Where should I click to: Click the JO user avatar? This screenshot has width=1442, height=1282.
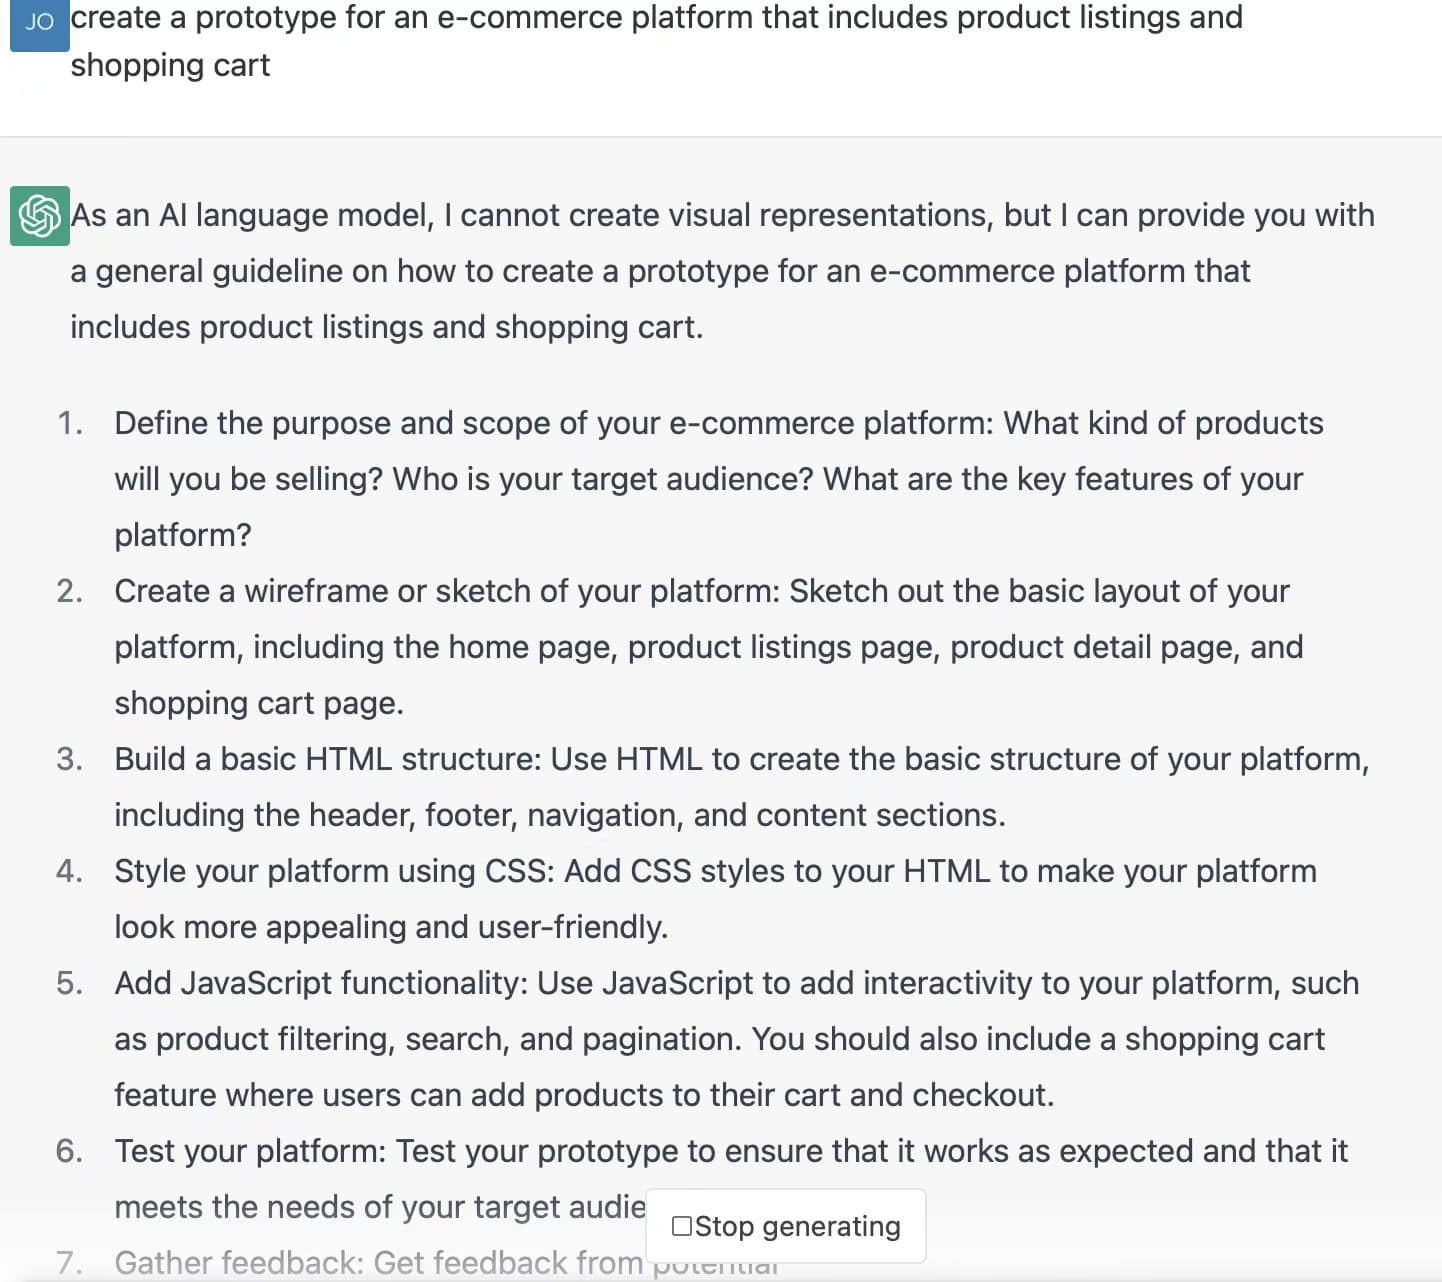(x=39, y=23)
